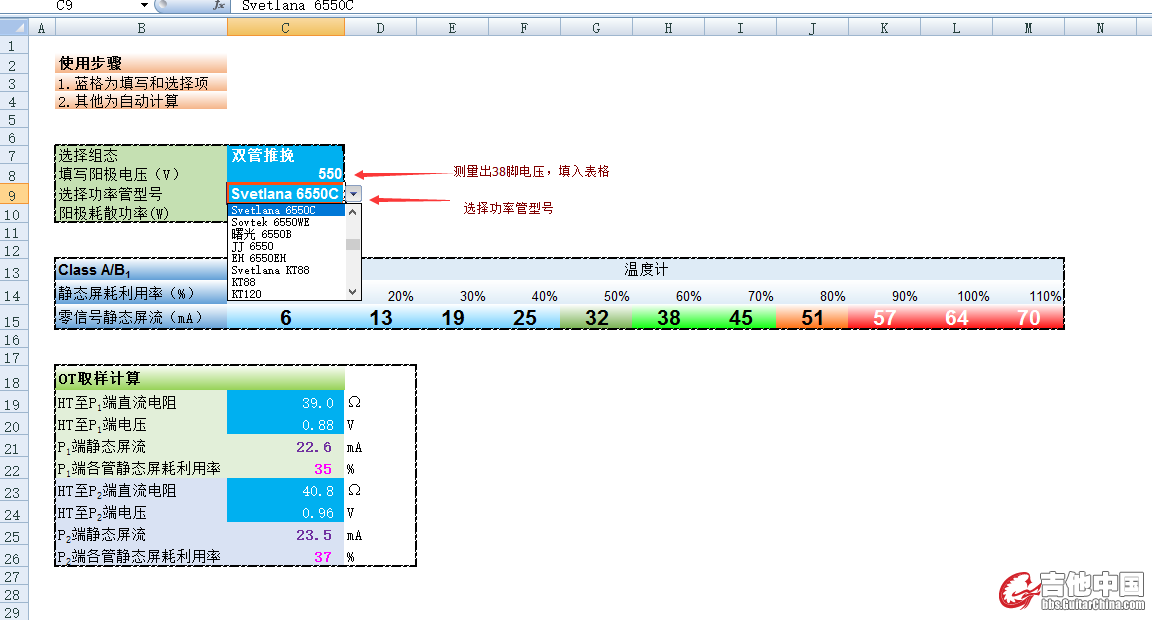
Task: Click the 0.96 voltage input cell
Action: [x=286, y=513]
